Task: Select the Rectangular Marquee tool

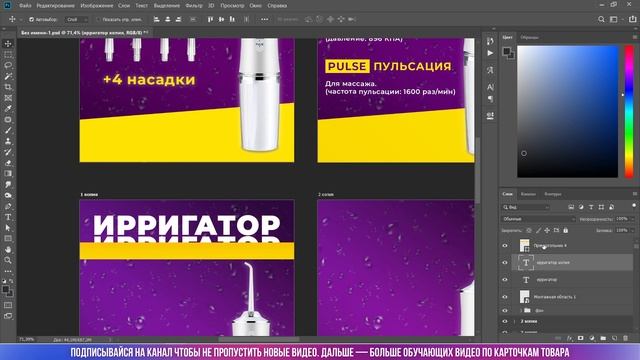Action: coord(8,55)
